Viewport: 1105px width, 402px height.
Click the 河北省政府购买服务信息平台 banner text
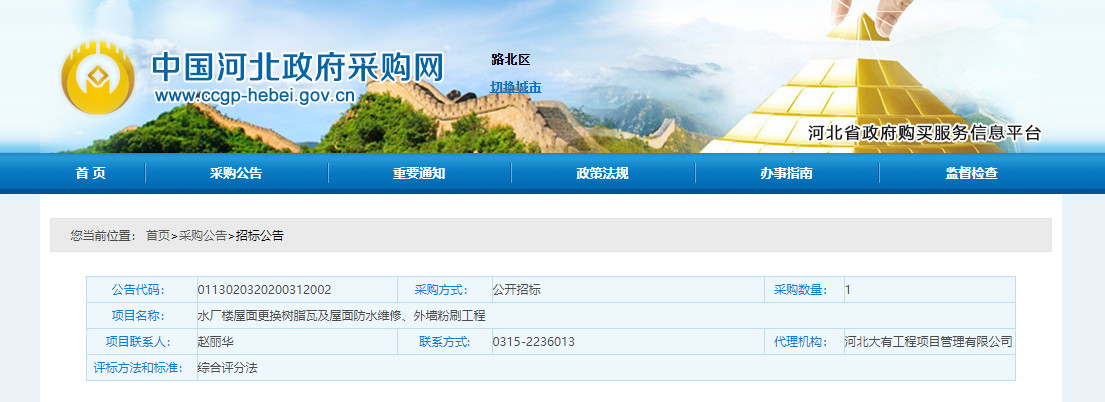[924, 133]
